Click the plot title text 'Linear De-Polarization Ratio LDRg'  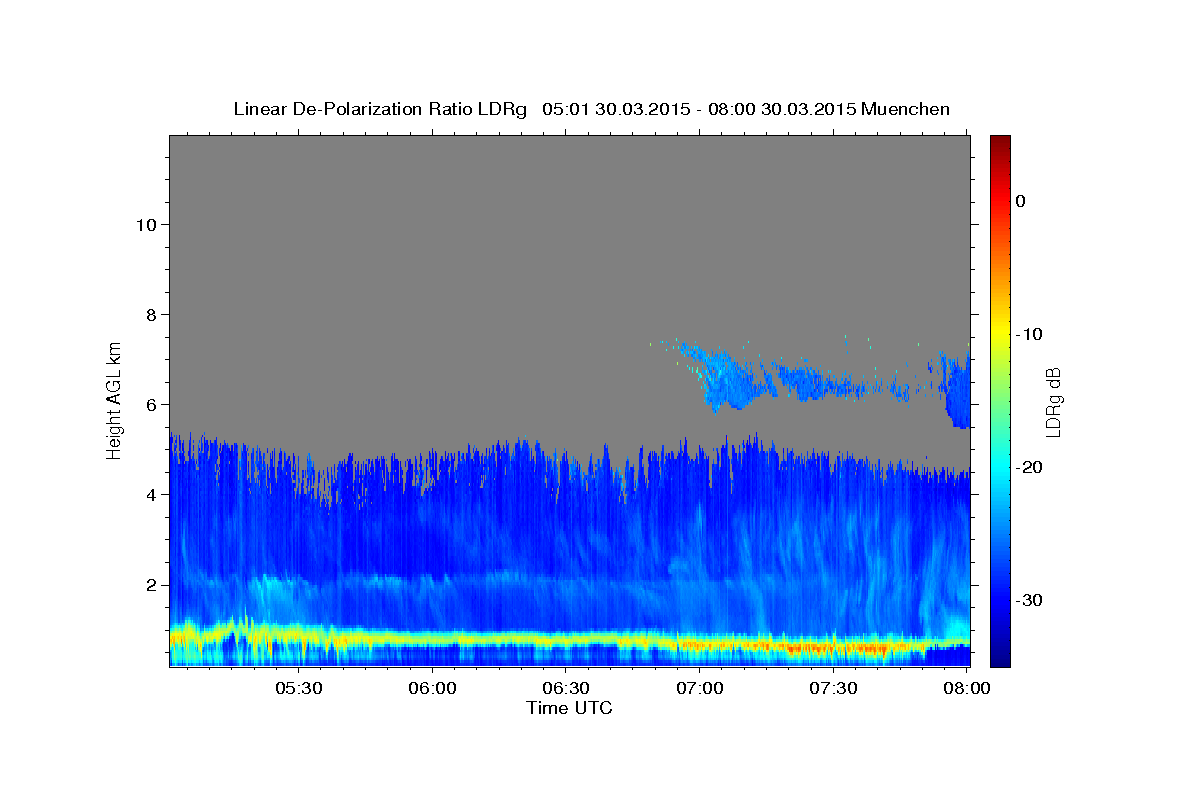[379, 109]
